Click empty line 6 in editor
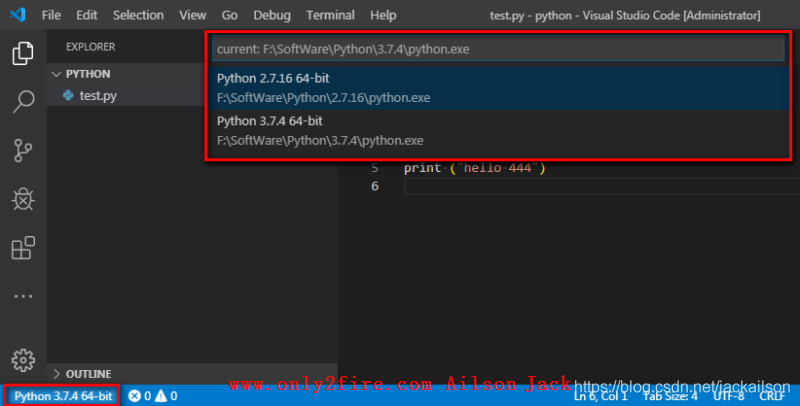Viewport: 800px width, 406px height. click(x=602, y=186)
